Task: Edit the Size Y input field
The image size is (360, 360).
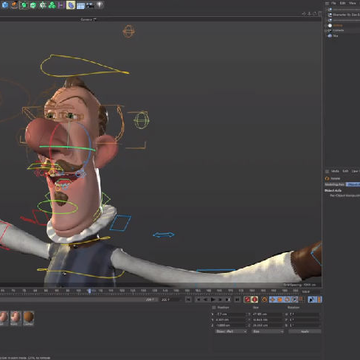Action: click(x=268, y=320)
